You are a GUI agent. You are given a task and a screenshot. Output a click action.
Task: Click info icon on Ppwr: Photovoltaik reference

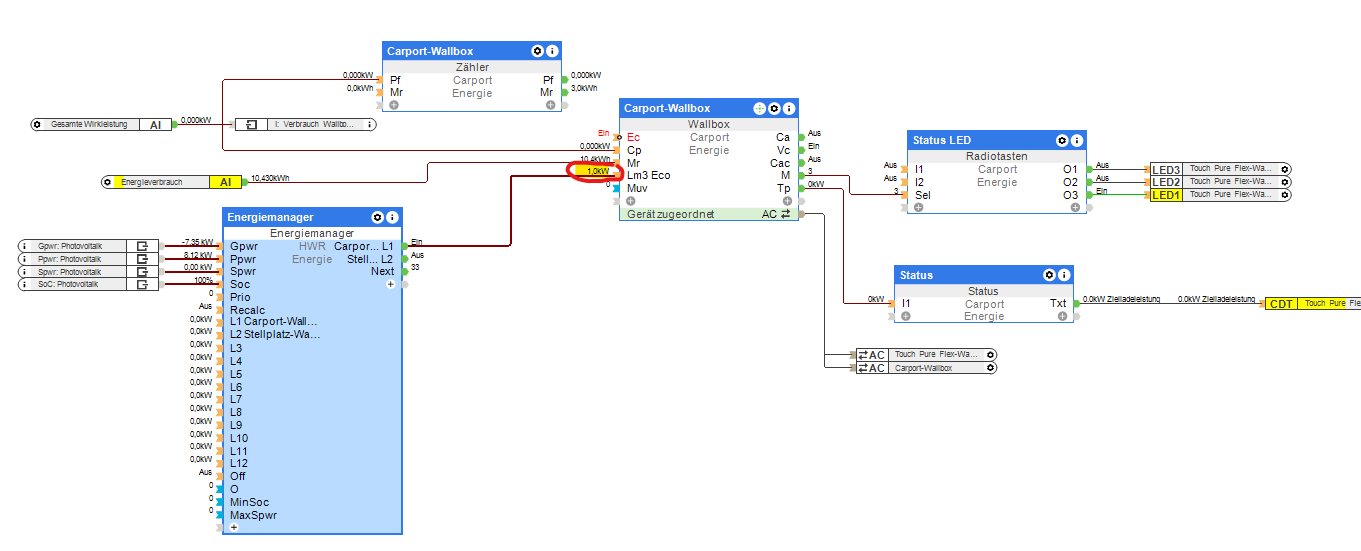pos(25,259)
